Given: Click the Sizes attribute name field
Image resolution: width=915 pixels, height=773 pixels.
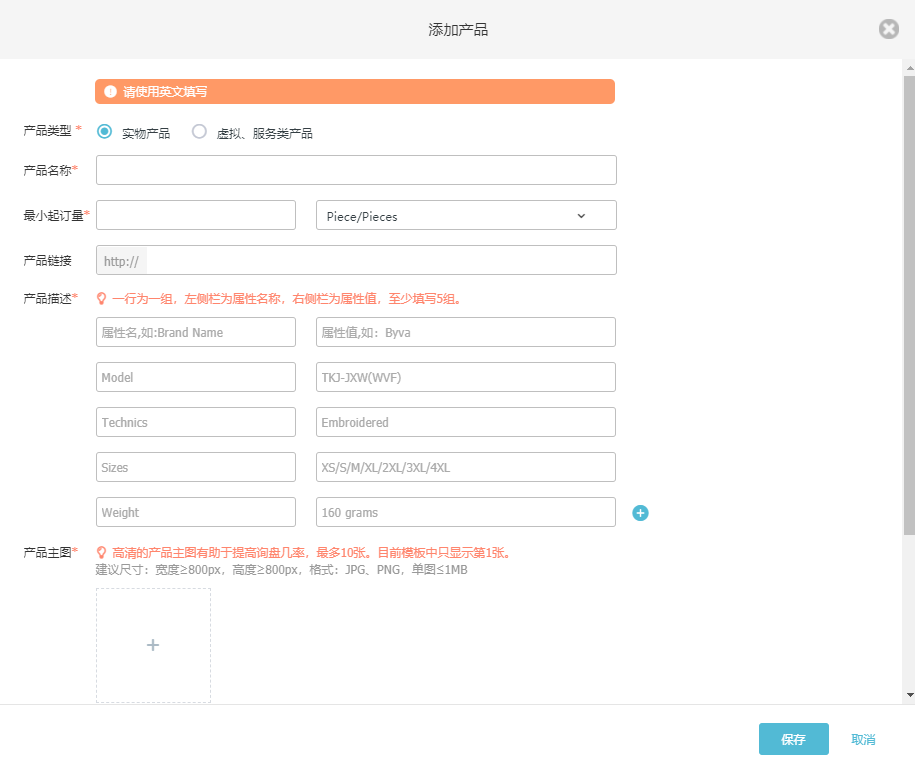Looking at the screenshot, I should pyautogui.click(x=196, y=467).
